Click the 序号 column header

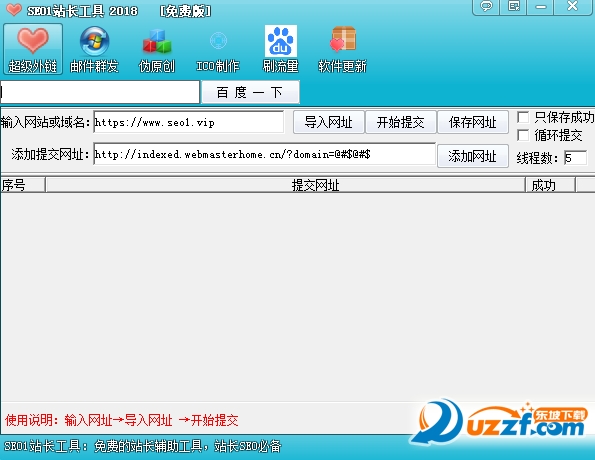click(x=23, y=185)
